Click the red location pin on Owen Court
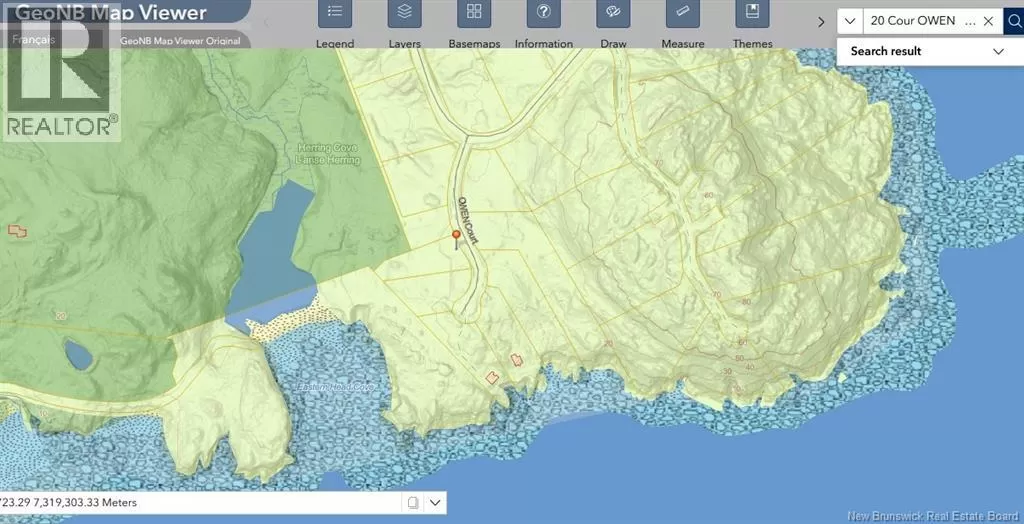Screen dimensions: 1024x524 (x=456, y=236)
